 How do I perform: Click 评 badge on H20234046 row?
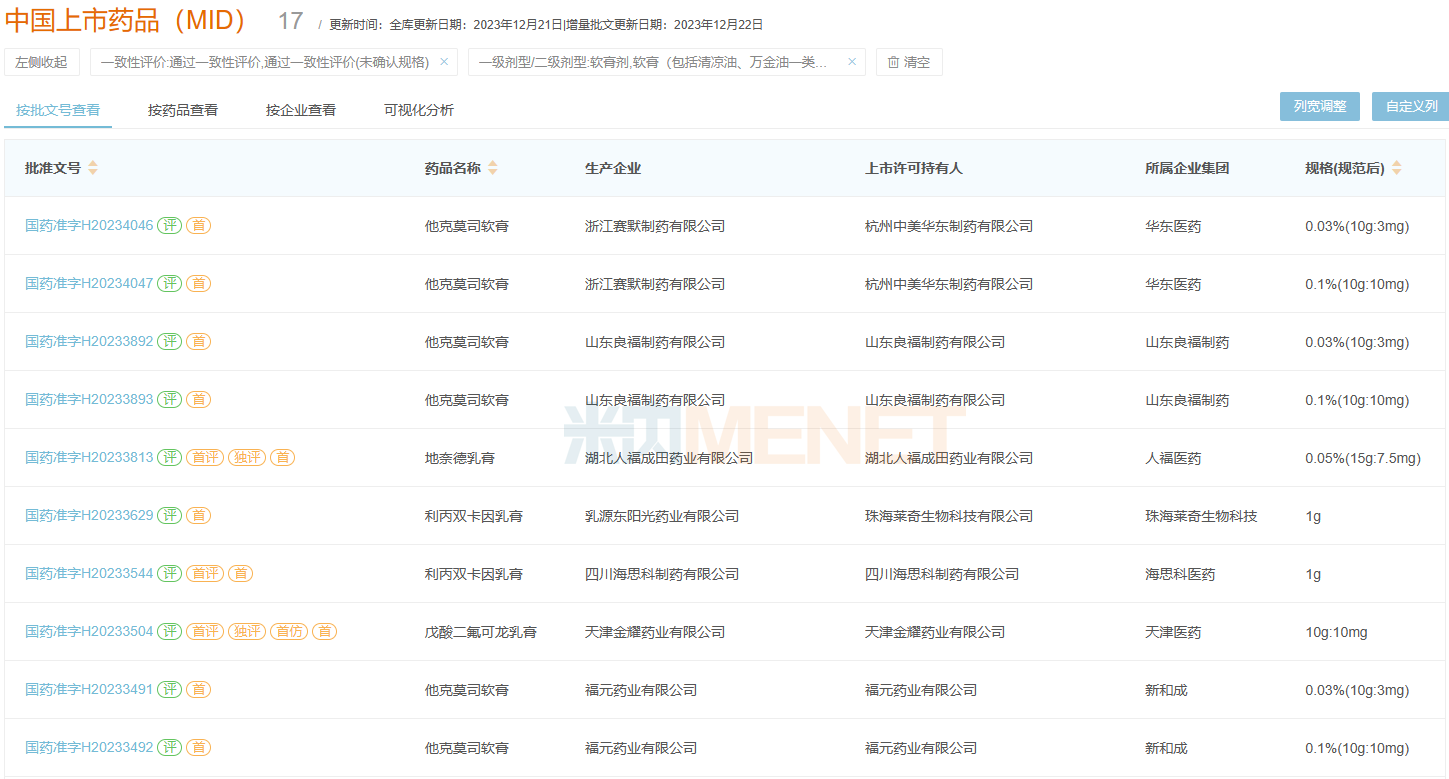point(170,226)
